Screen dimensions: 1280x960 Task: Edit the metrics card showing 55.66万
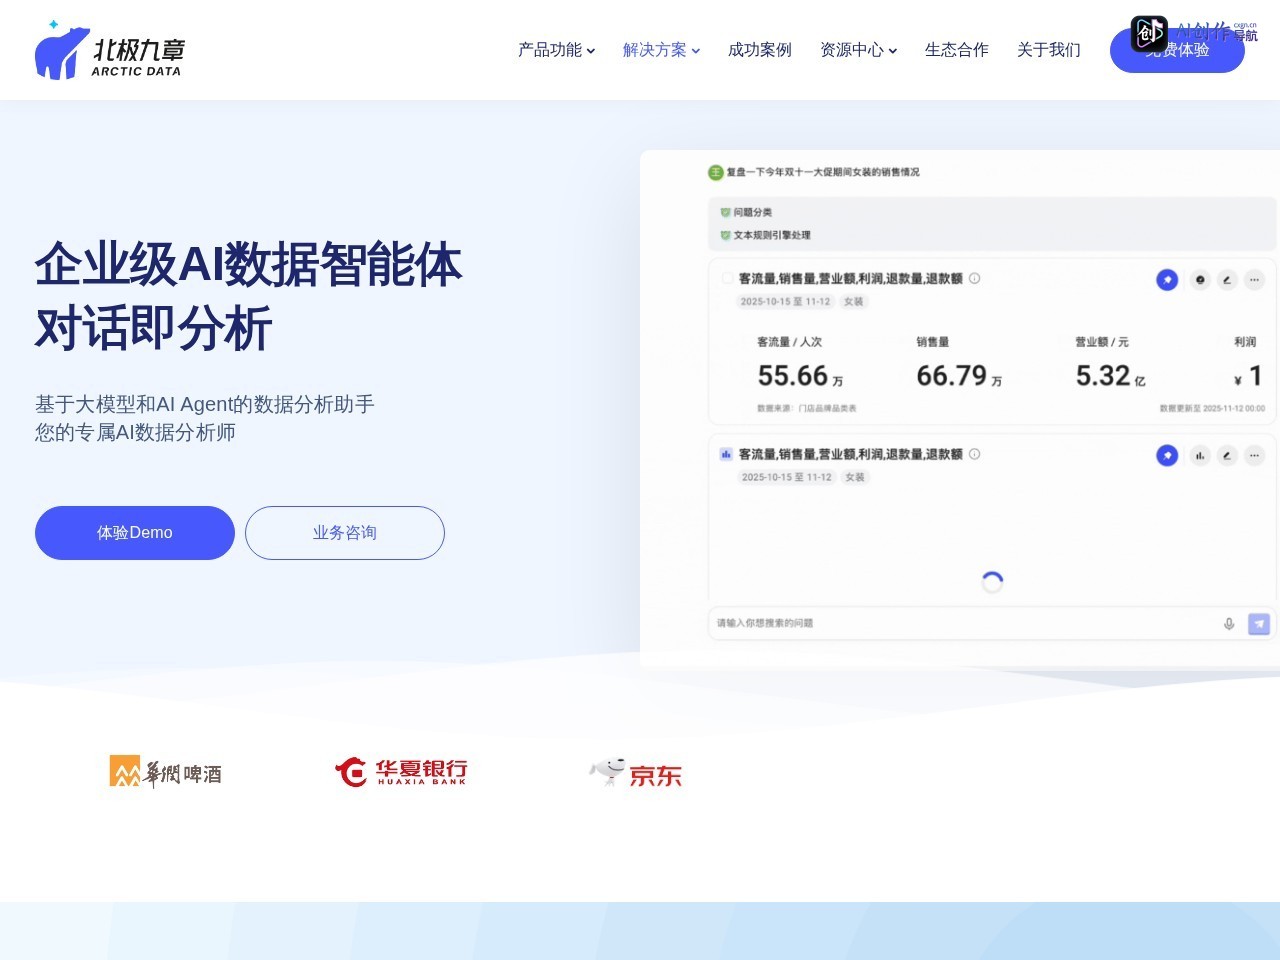[x=1227, y=280]
